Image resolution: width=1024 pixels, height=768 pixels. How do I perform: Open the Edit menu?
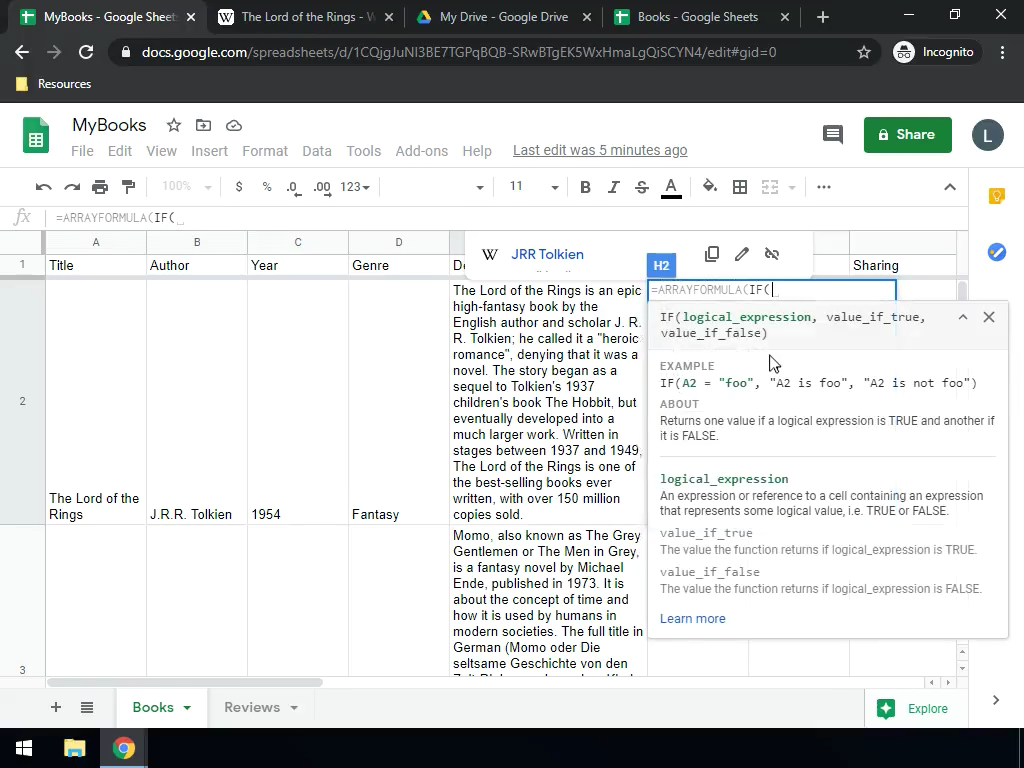[x=120, y=151]
